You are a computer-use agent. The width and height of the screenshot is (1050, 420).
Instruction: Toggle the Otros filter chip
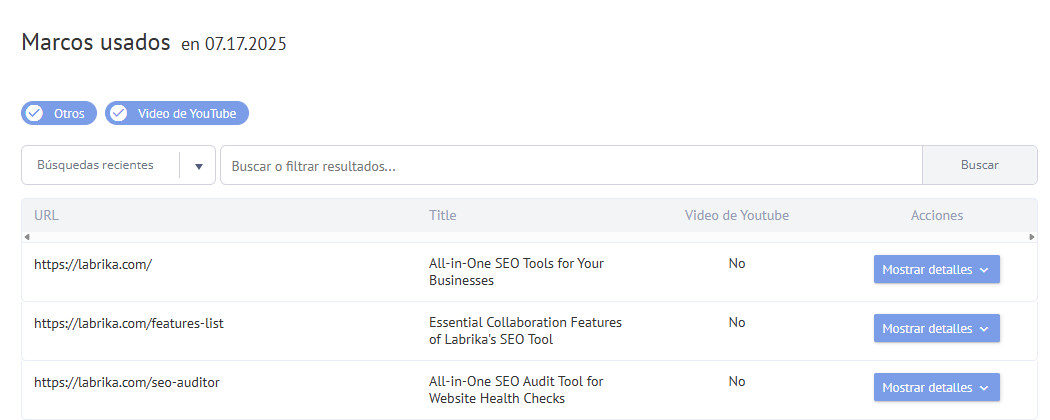pyautogui.click(x=59, y=113)
